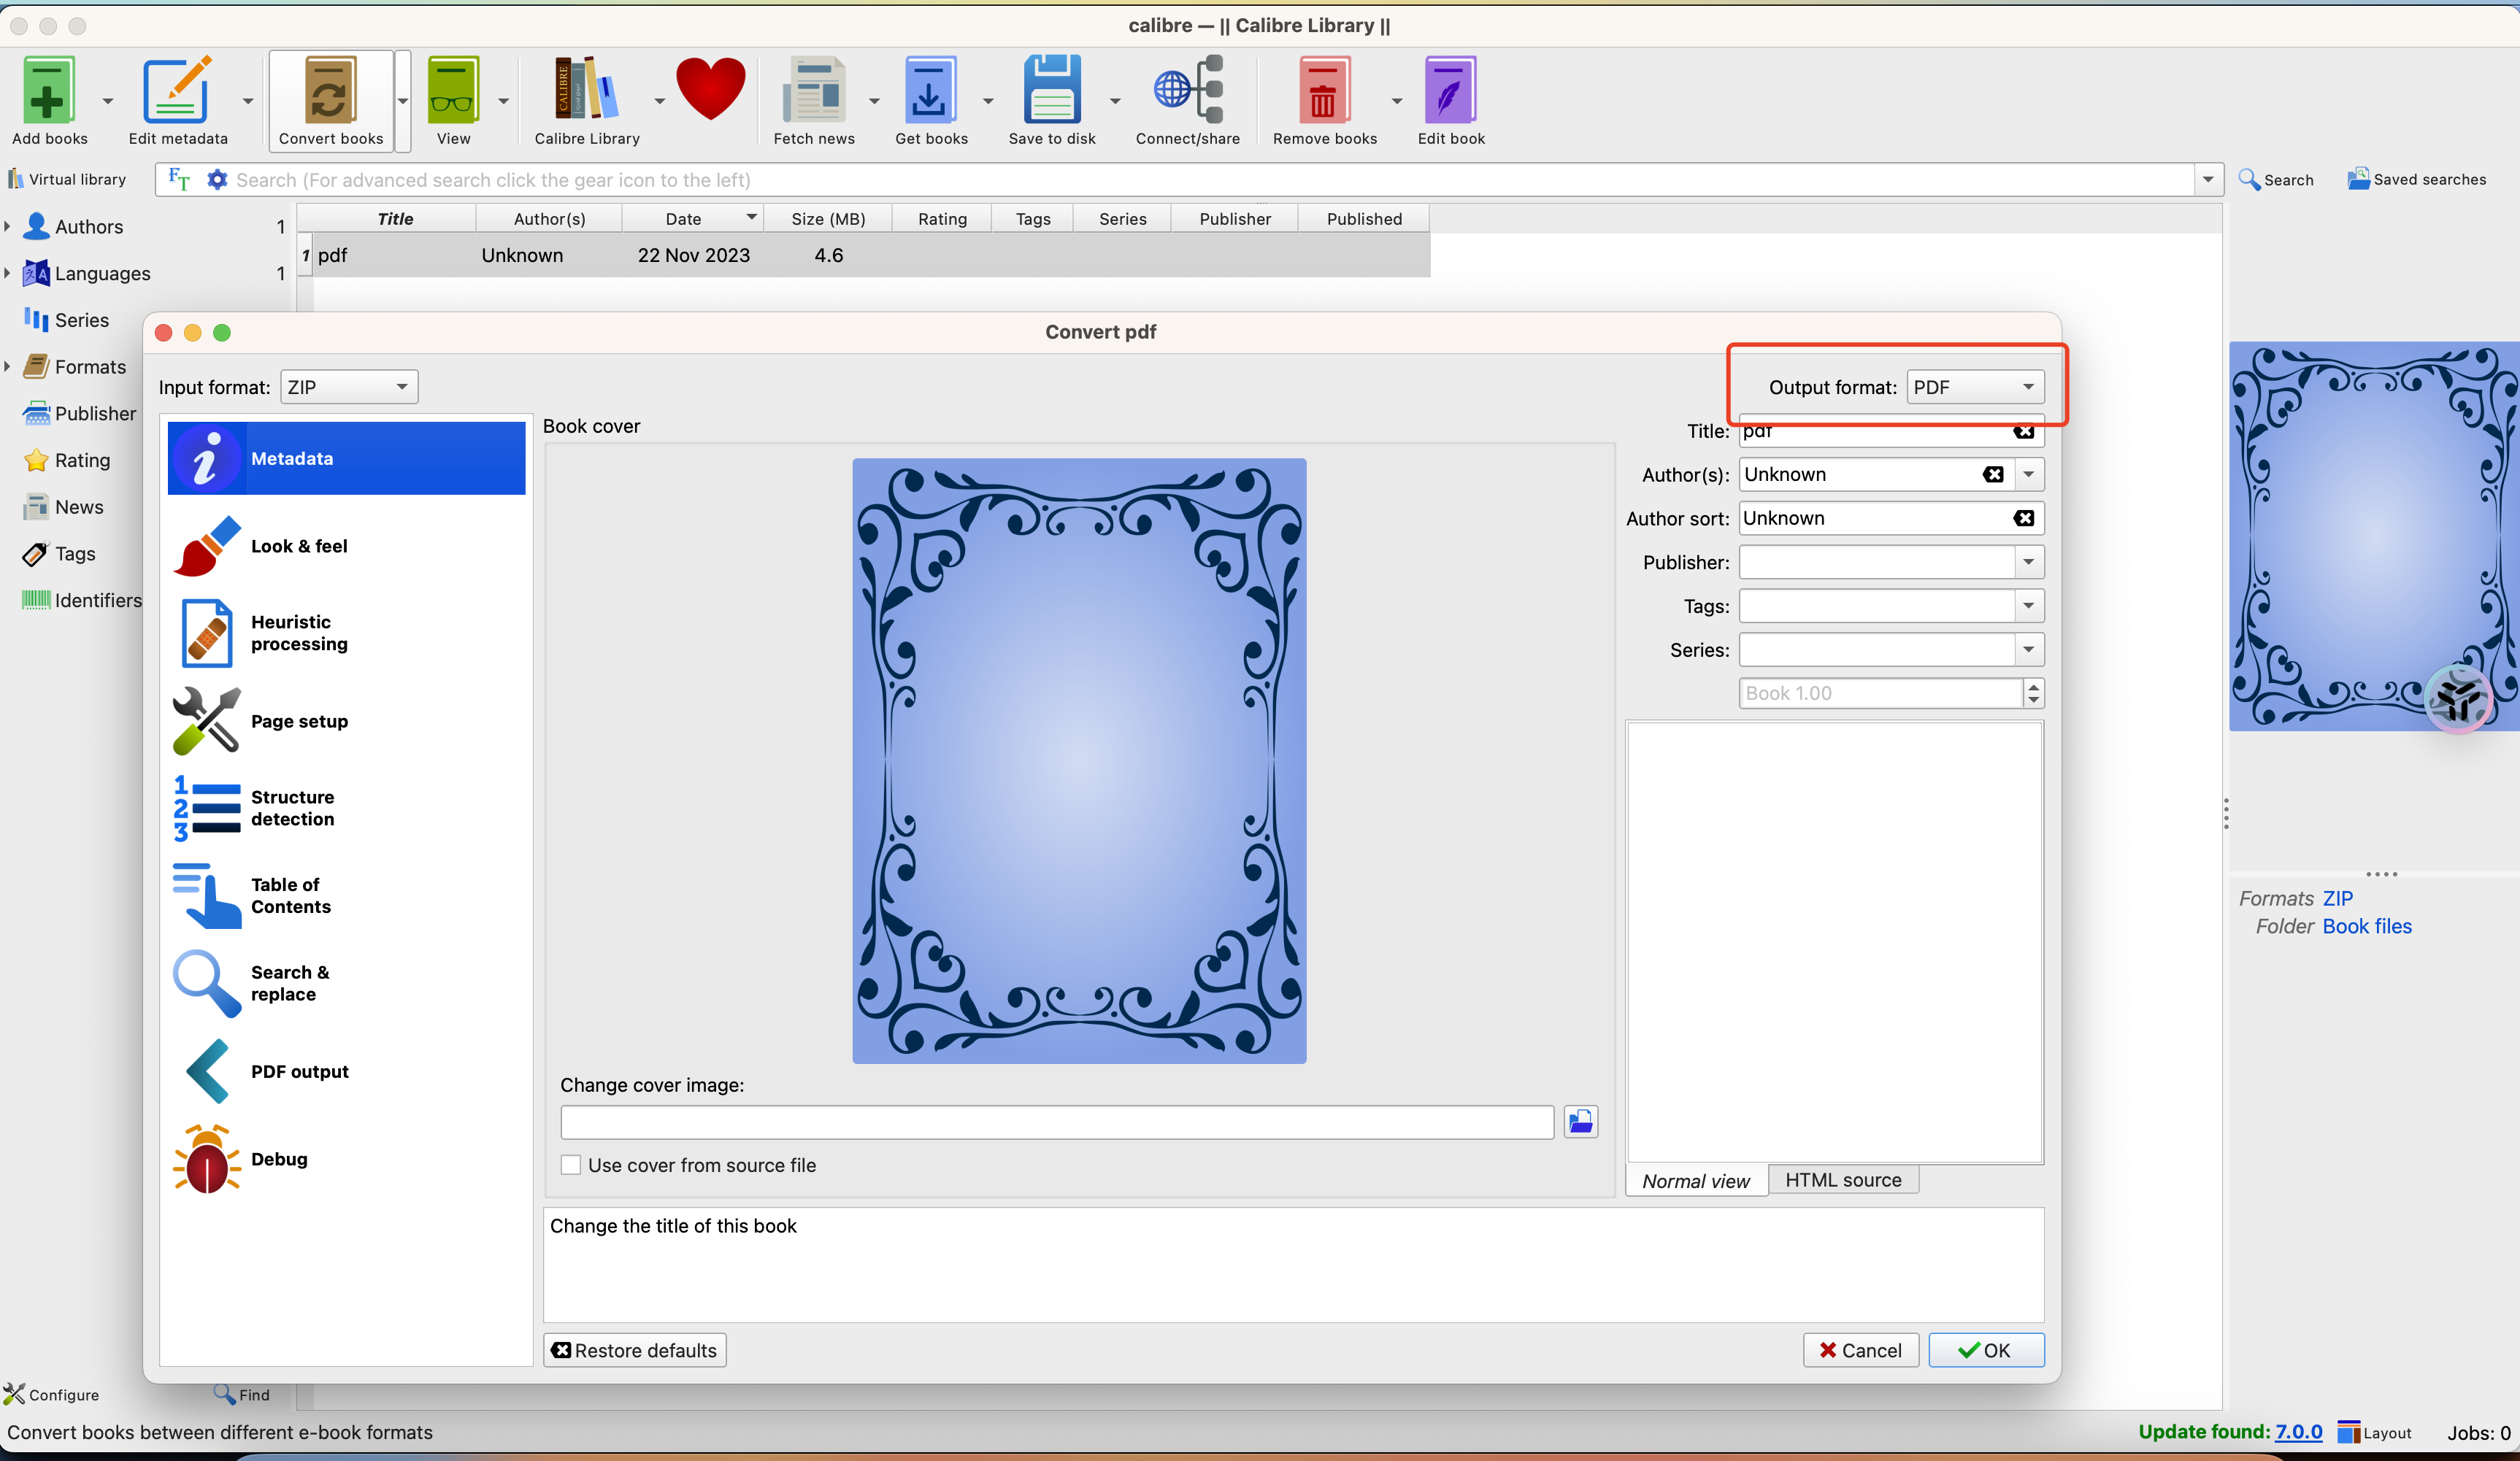The height and width of the screenshot is (1461, 2520).
Task: Enable Use cover from source file
Action: click(571, 1165)
